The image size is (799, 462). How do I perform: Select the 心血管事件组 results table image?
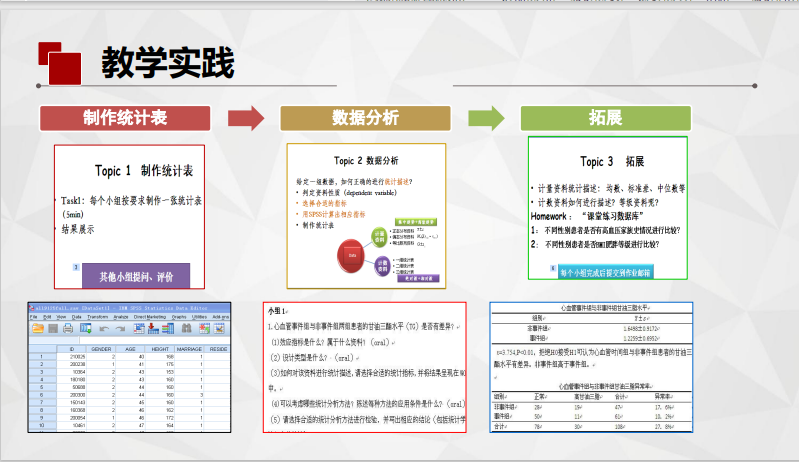[x=591, y=367]
